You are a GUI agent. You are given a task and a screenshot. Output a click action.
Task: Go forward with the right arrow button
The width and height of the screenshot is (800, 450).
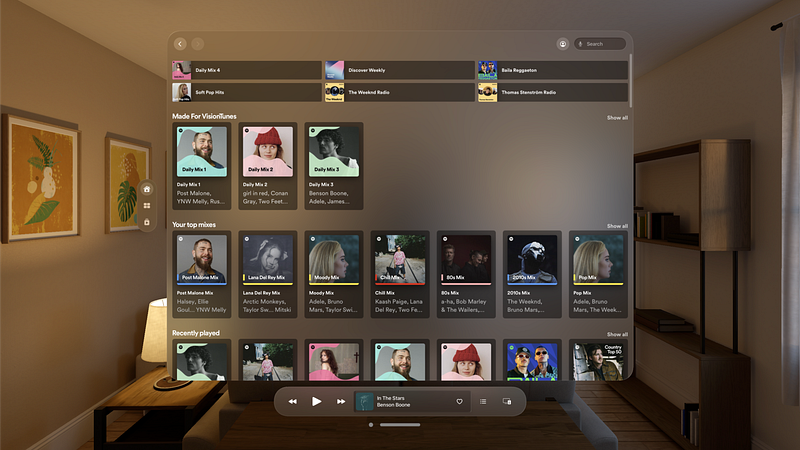pyautogui.click(x=198, y=44)
